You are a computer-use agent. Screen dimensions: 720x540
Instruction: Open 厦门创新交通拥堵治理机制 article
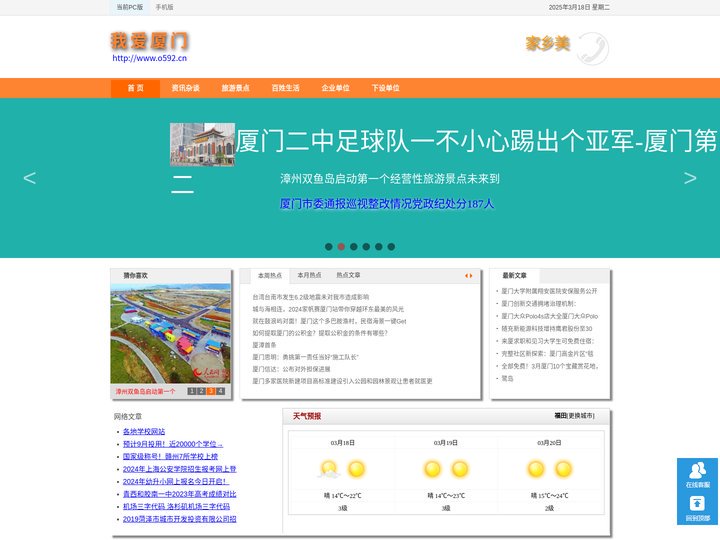(x=539, y=304)
